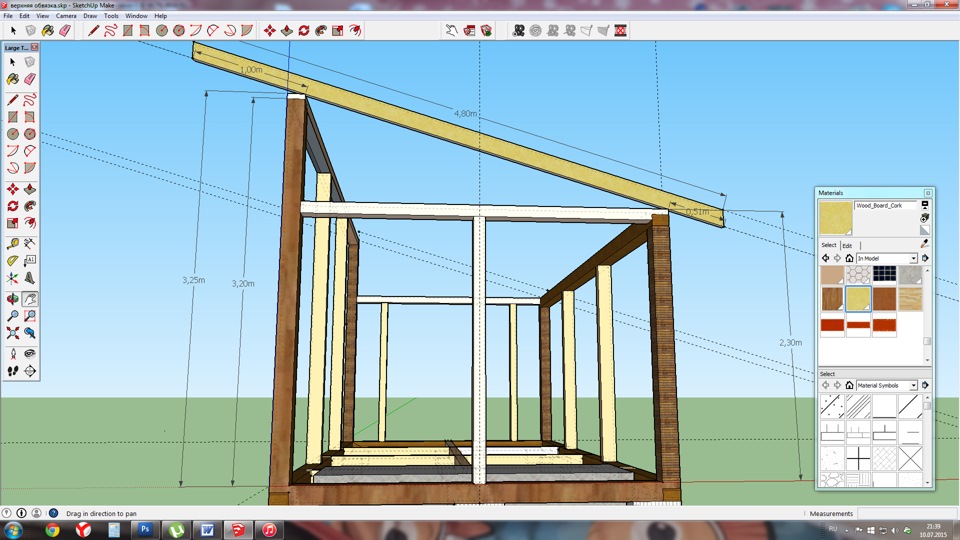This screenshot has height=540, width=960.
Task: Use the eyedropper Sample Paint icon
Action: 925,243
